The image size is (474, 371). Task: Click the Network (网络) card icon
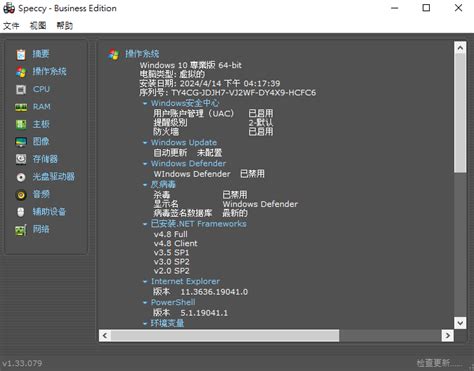(x=21, y=230)
